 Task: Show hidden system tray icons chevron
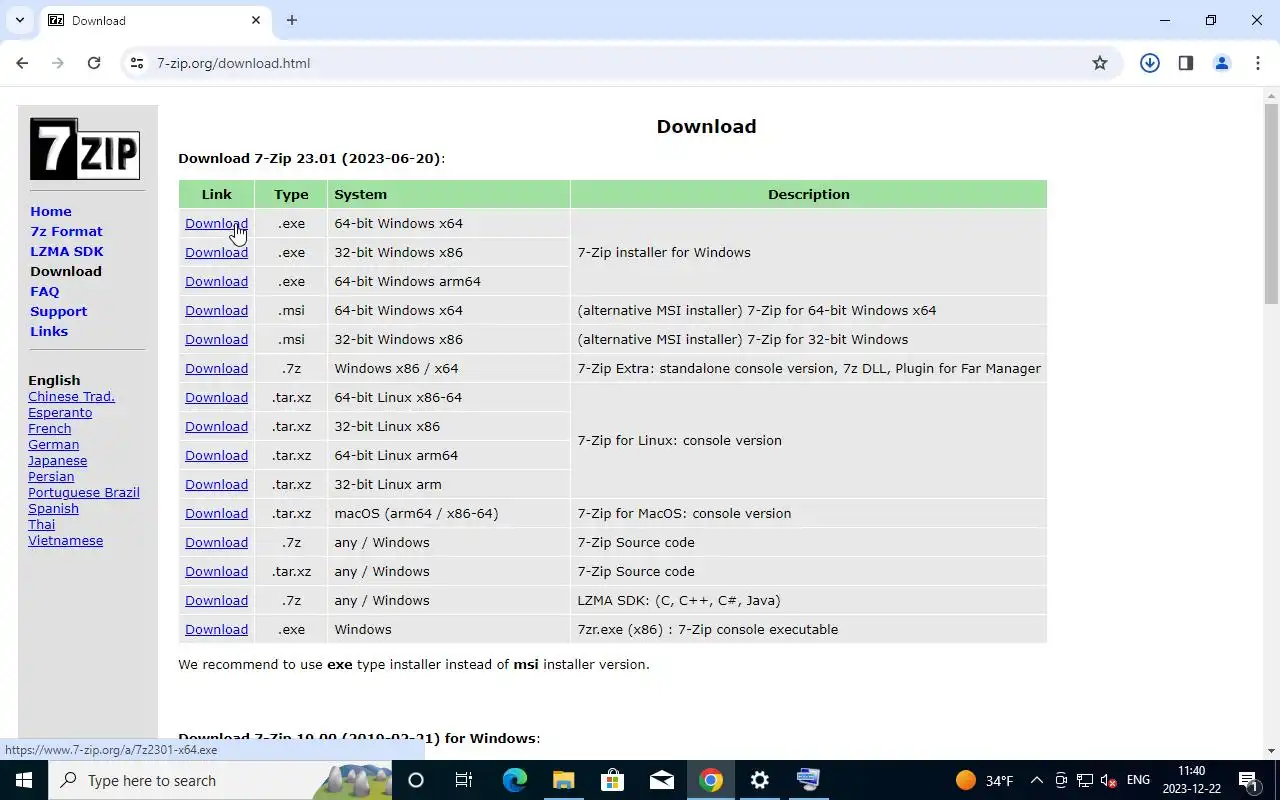coord(1037,780)
